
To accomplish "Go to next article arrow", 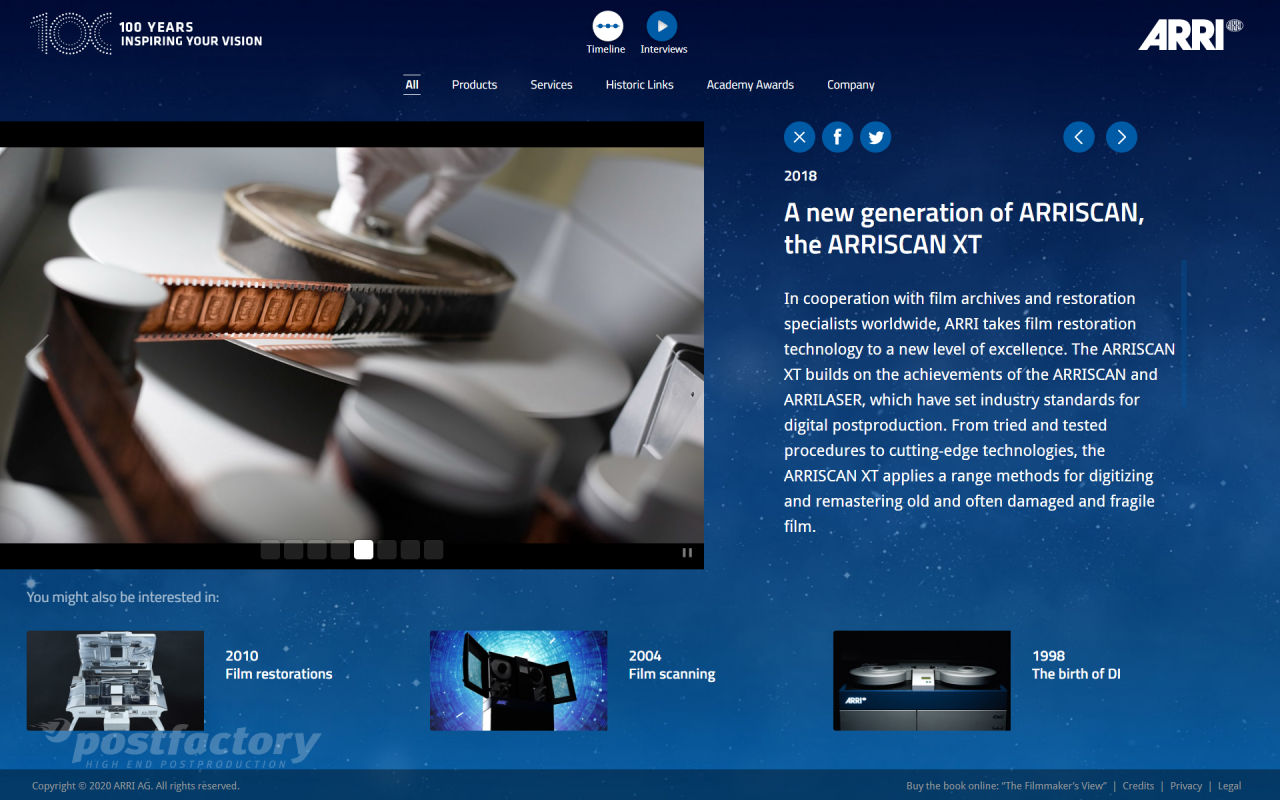I will tap(1121, 137).
